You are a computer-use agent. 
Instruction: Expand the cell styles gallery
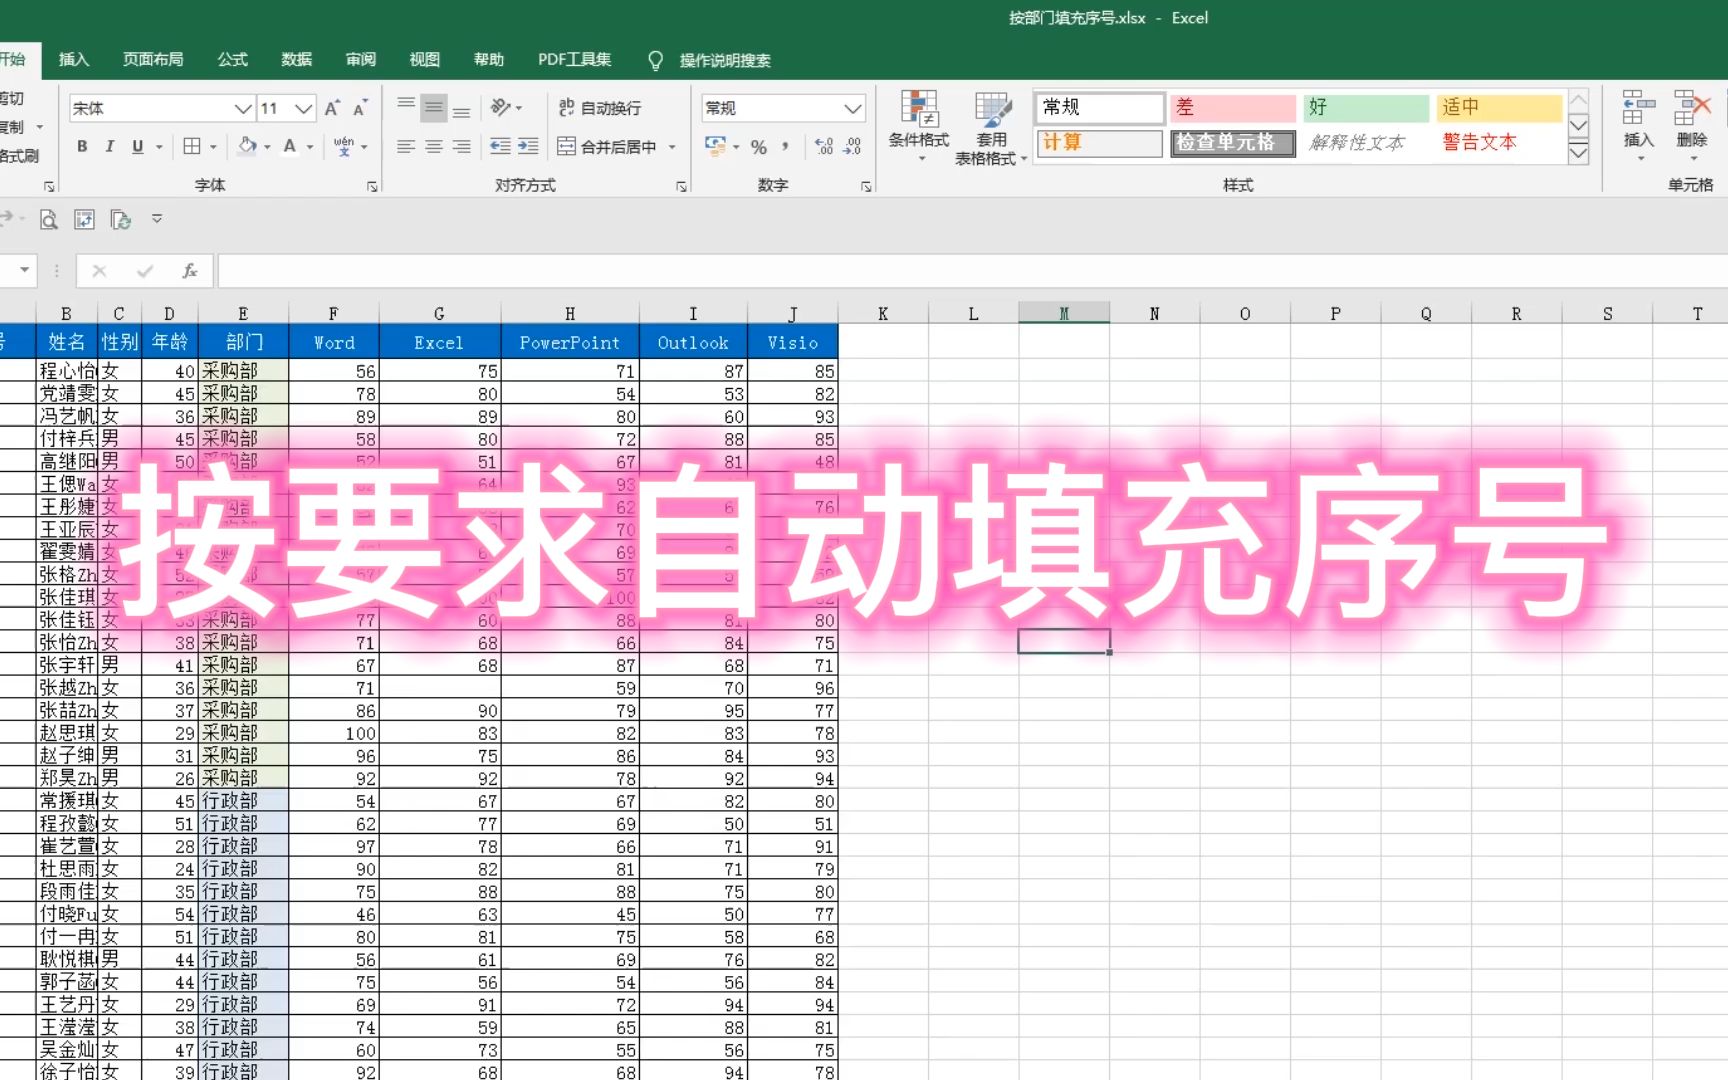1578,153
